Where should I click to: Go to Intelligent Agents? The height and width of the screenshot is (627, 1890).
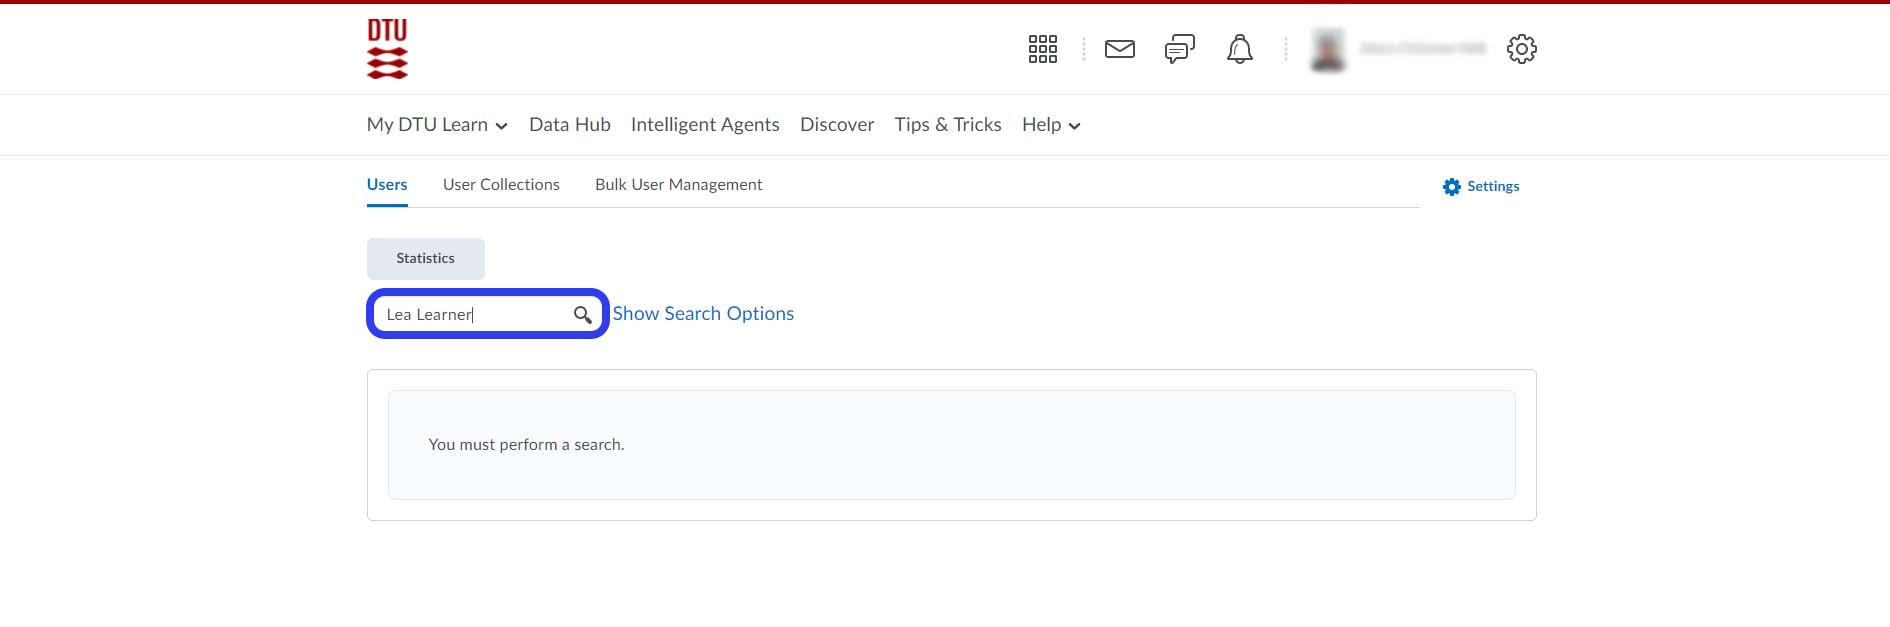(704, 125)
